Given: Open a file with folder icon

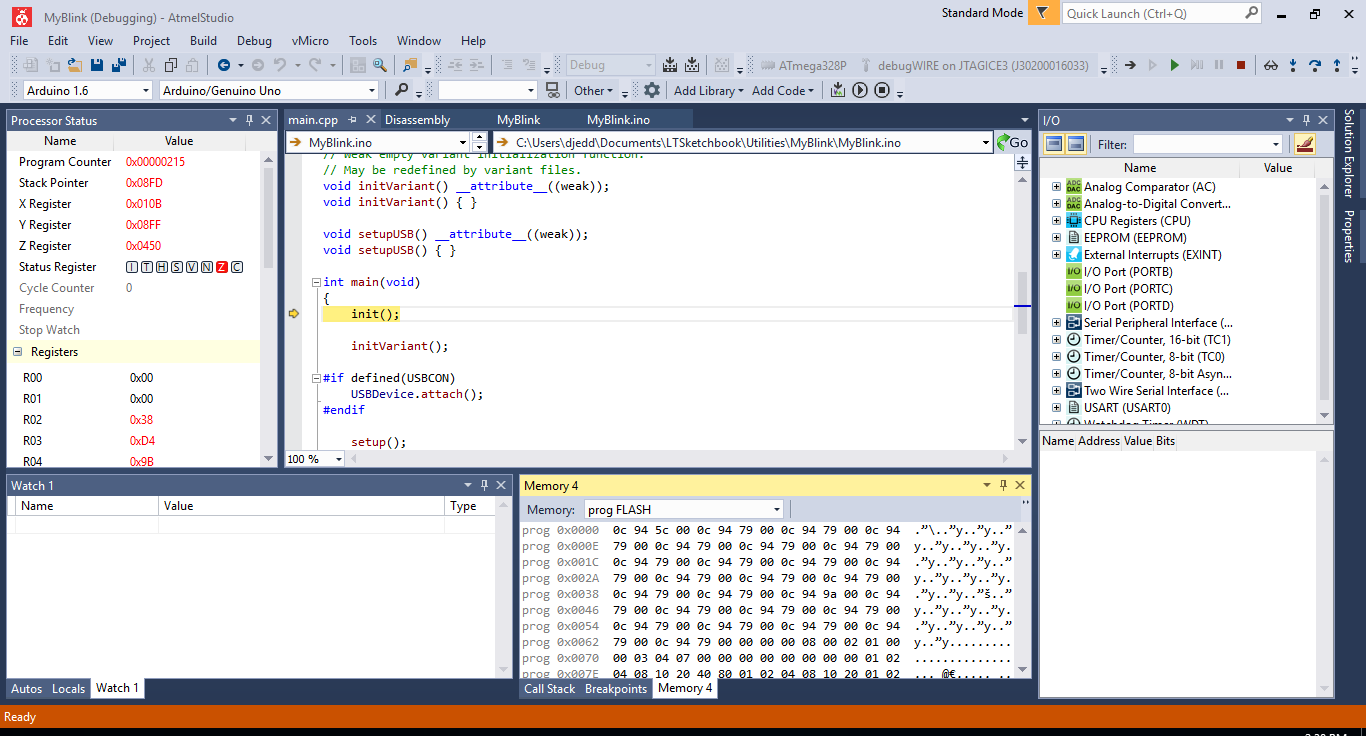Looking at the screenshot, I should [75, 65].
